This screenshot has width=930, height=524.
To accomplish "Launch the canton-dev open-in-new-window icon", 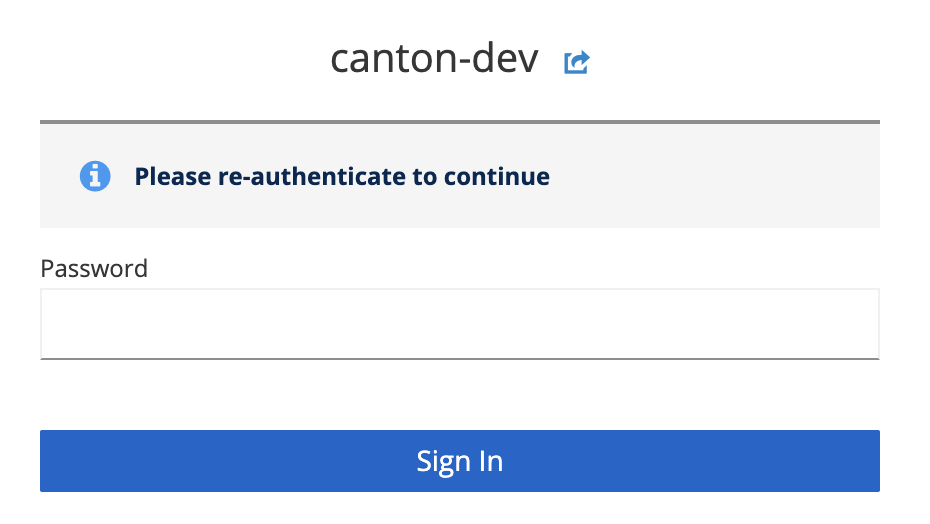I will pos(577,63).
